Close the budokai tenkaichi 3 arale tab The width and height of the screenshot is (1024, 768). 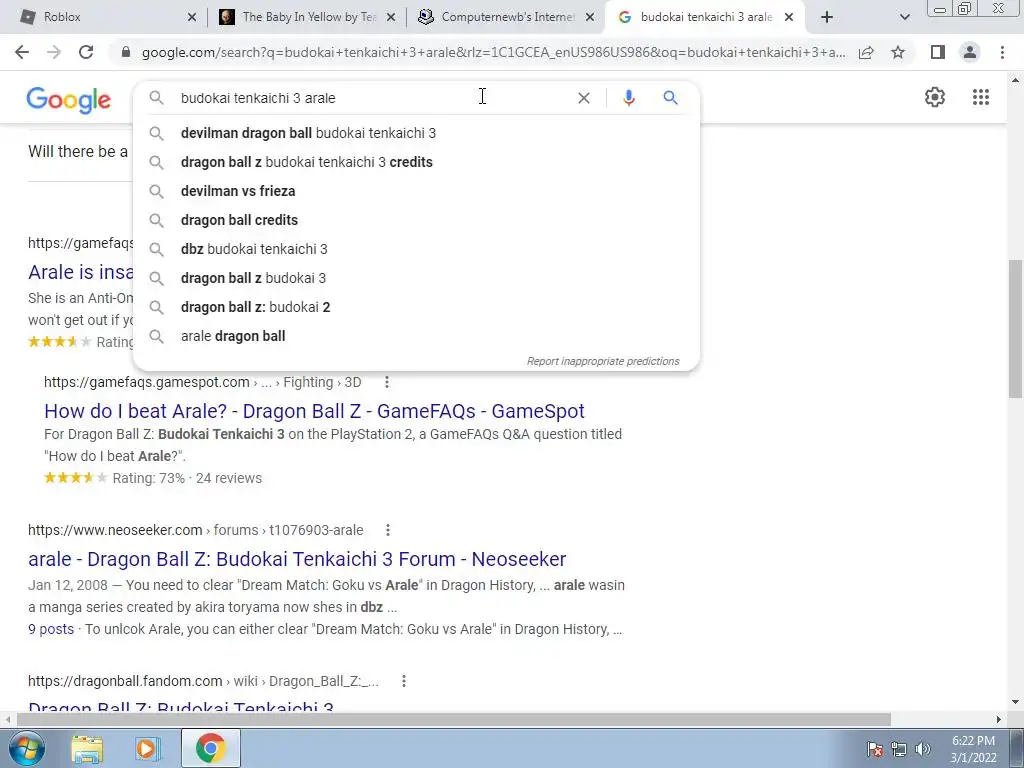789,18
